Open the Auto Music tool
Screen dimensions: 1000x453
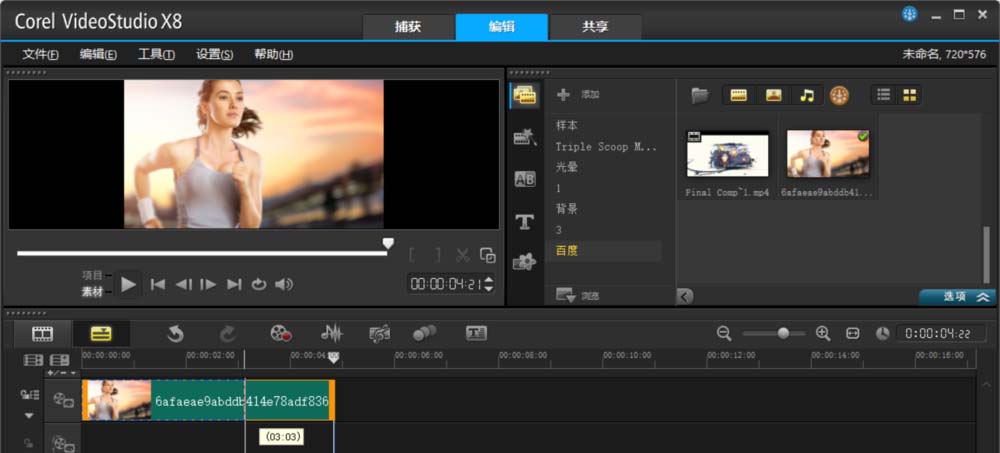click(x=379, y=333)
